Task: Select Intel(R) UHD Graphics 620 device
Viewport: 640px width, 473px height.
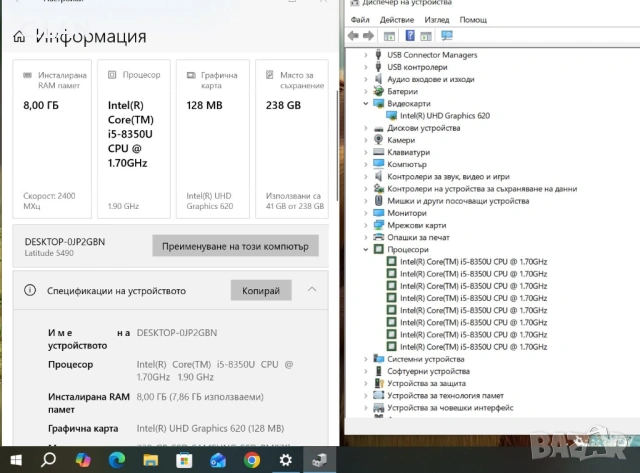Action: pos(444,115)
